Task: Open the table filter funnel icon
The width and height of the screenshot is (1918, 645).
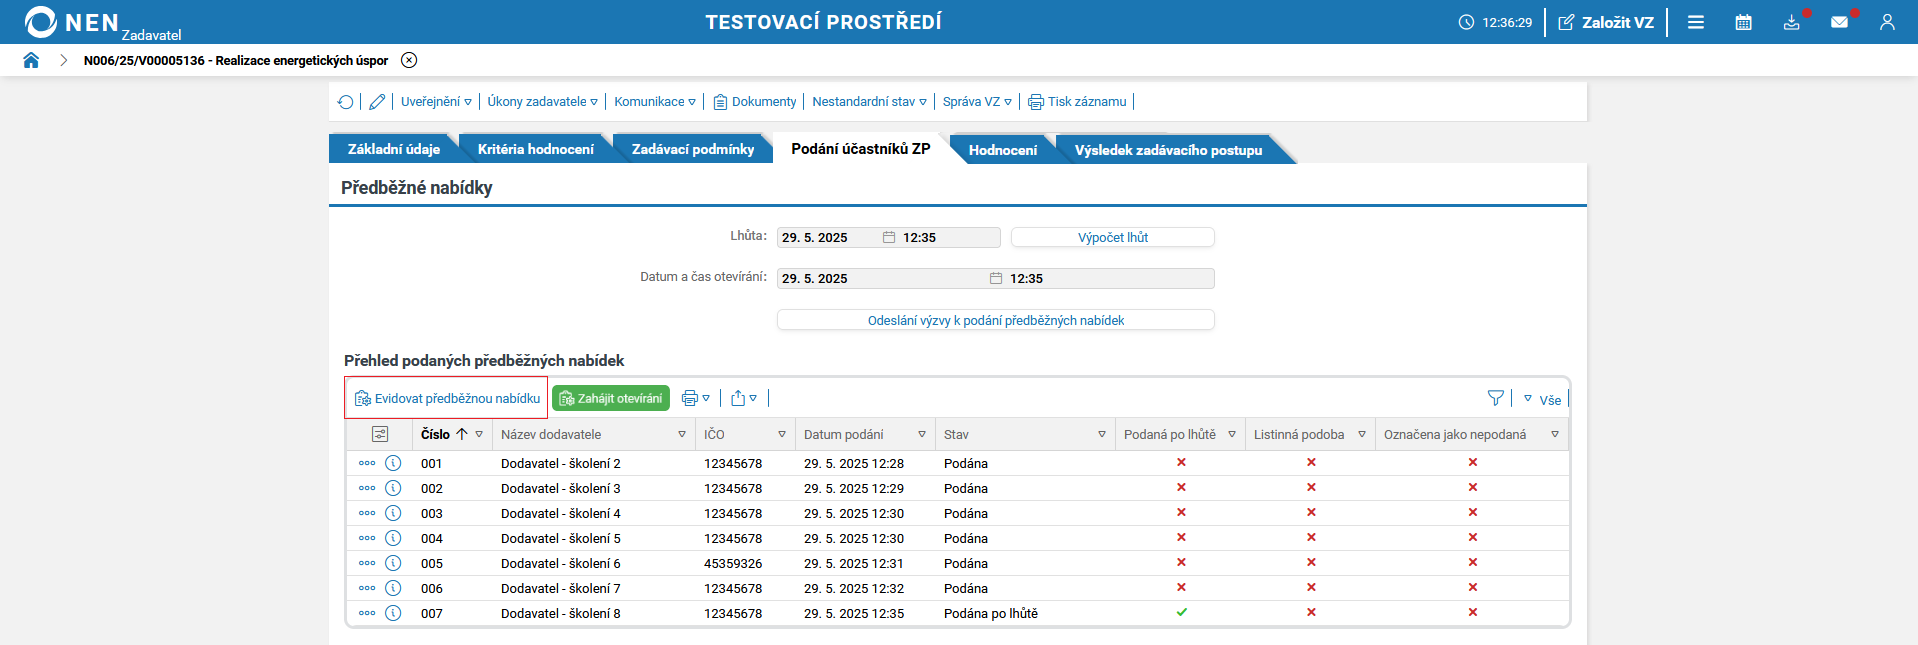Action: [x=1495, y=398]
